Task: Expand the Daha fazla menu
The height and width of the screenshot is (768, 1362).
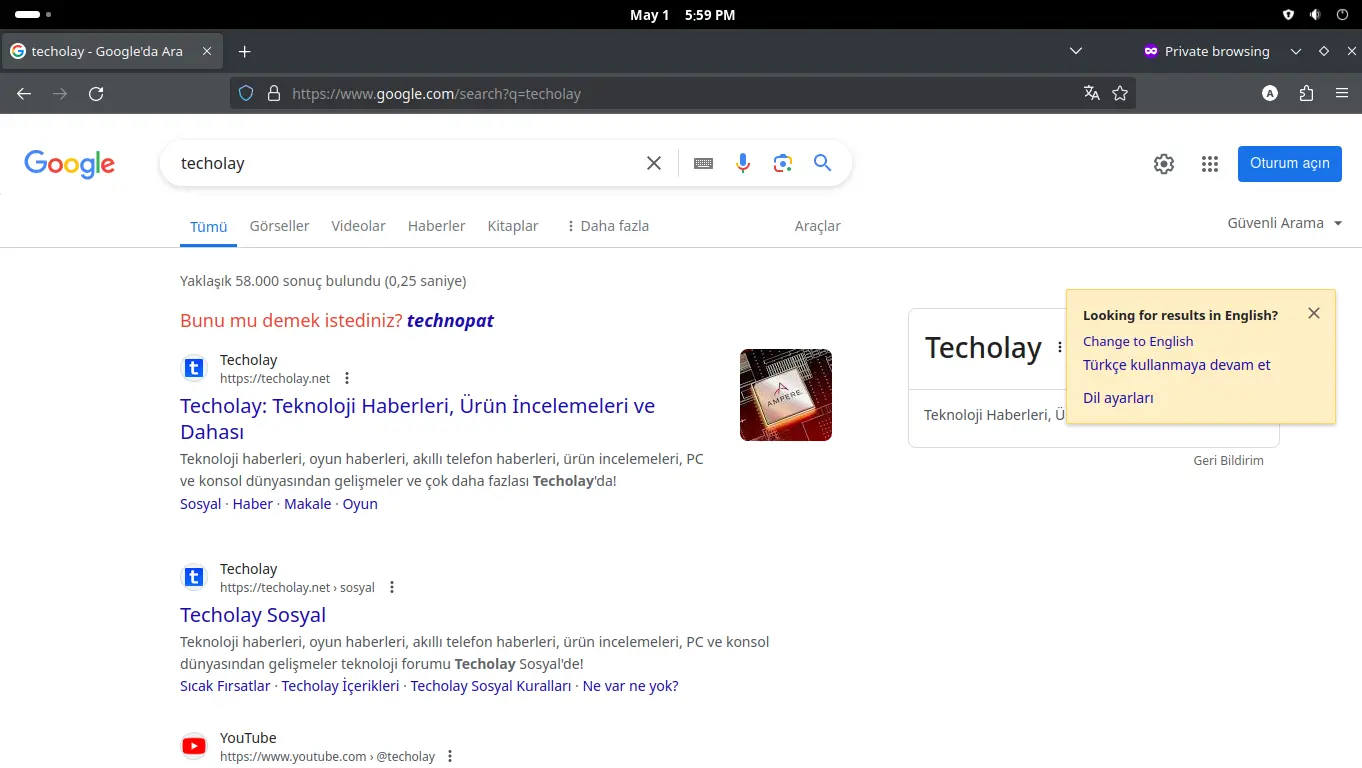Action: [607, 226]
